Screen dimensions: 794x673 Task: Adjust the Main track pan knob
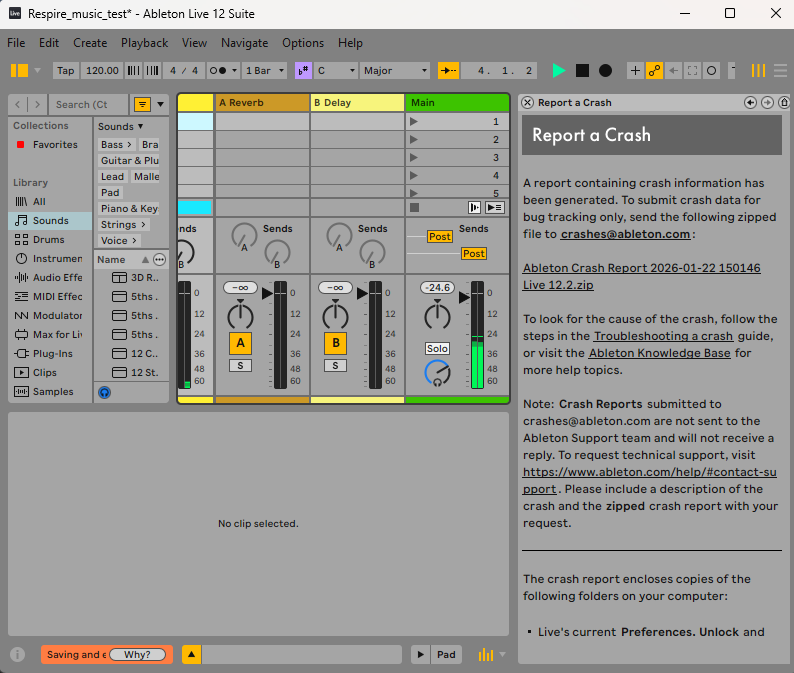coord(437,315)
